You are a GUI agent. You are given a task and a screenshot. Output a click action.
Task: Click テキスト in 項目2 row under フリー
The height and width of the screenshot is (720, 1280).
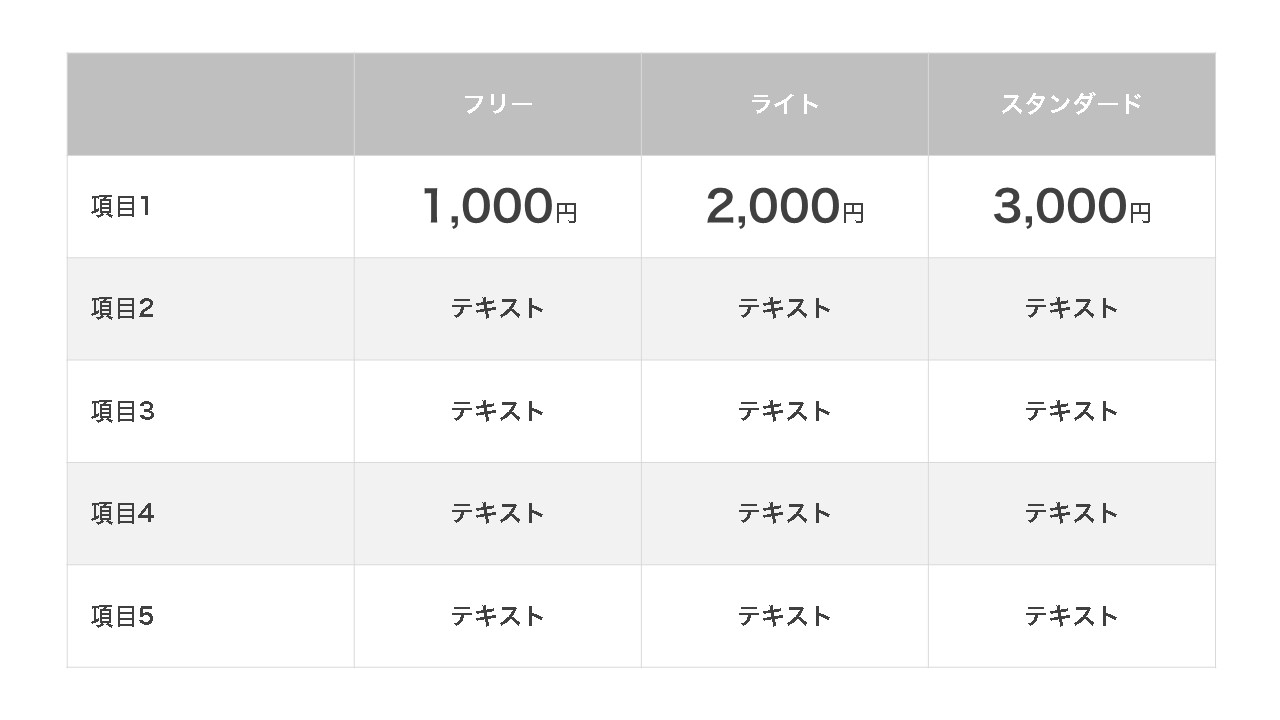(x=498, y=309)
